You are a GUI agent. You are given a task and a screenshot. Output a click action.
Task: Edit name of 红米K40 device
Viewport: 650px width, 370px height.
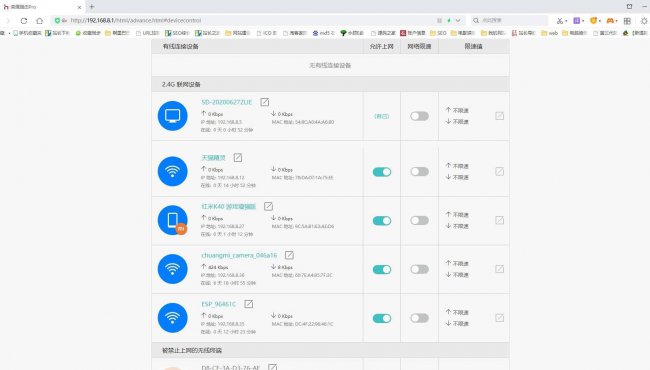click(x=268, y=206)
